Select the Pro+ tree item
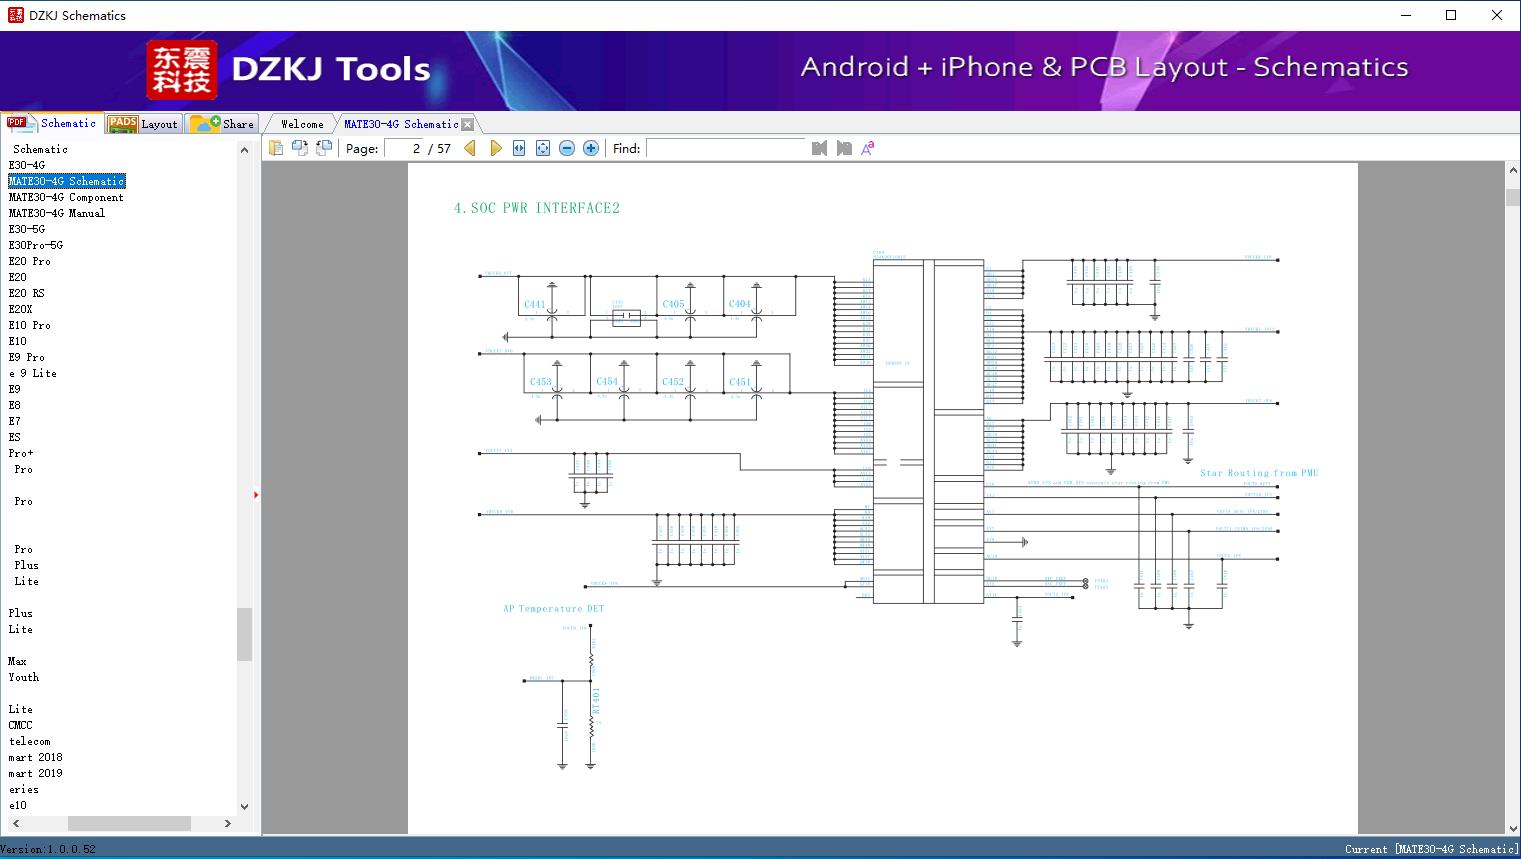The height and width of the screenshot is (859, 1521). click(21, 453)
